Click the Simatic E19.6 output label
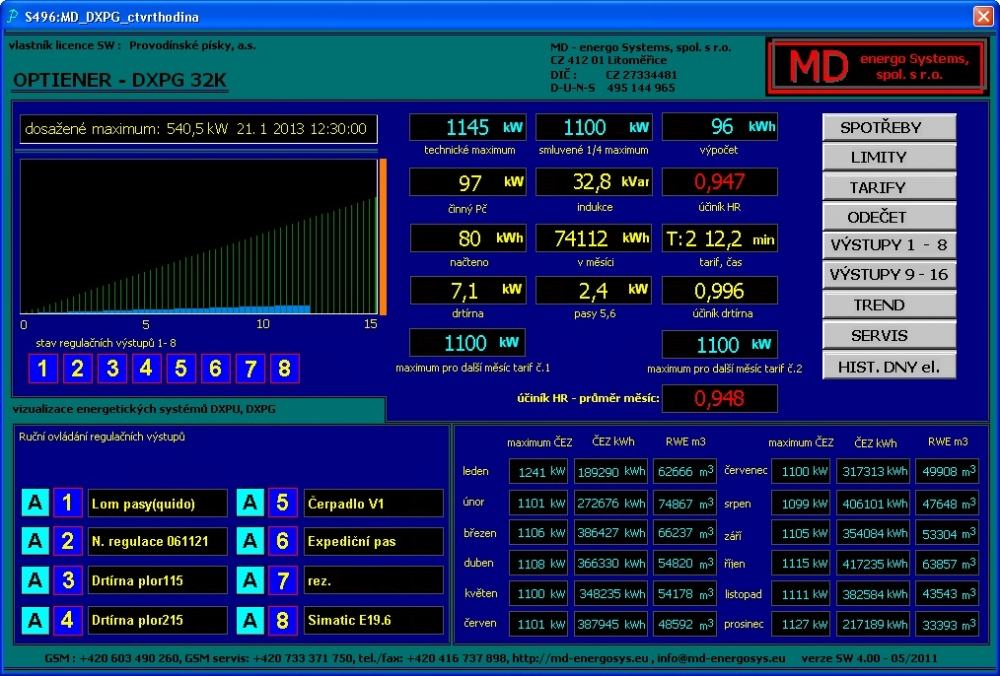 (373, 620)
